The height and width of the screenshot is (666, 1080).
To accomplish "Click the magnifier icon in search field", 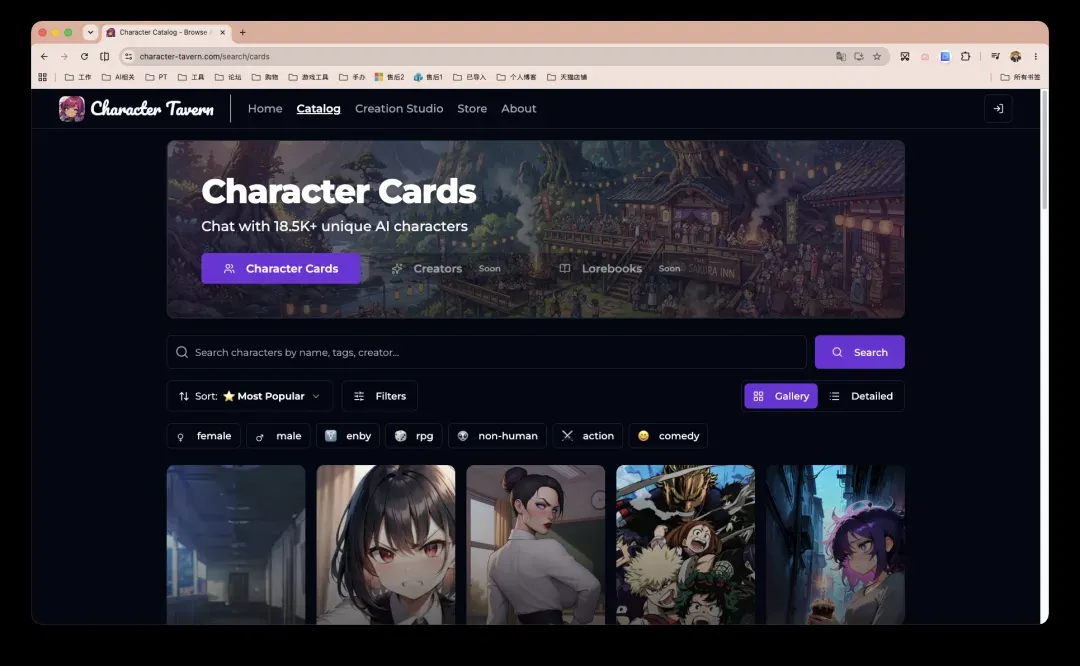I will (x=182, y=352).
